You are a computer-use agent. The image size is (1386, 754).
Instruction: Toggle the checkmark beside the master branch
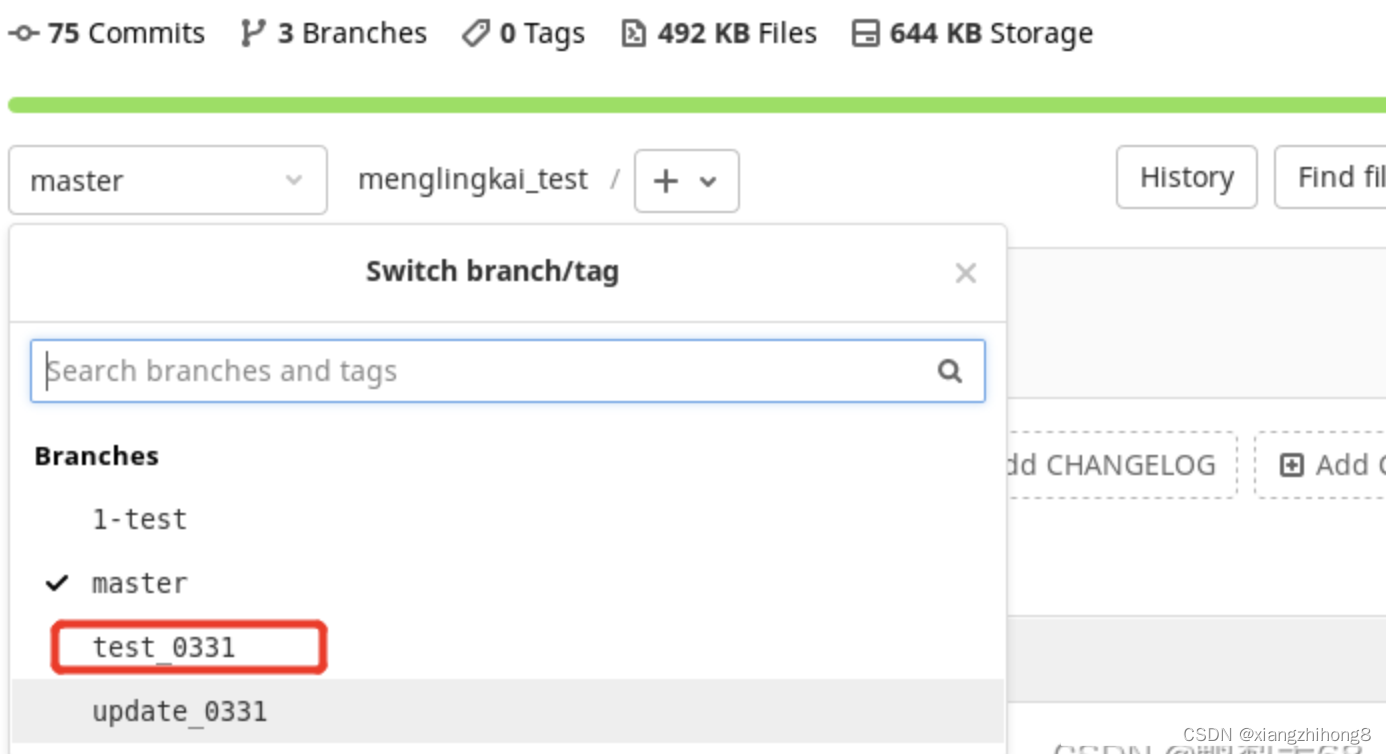[57, 583]
